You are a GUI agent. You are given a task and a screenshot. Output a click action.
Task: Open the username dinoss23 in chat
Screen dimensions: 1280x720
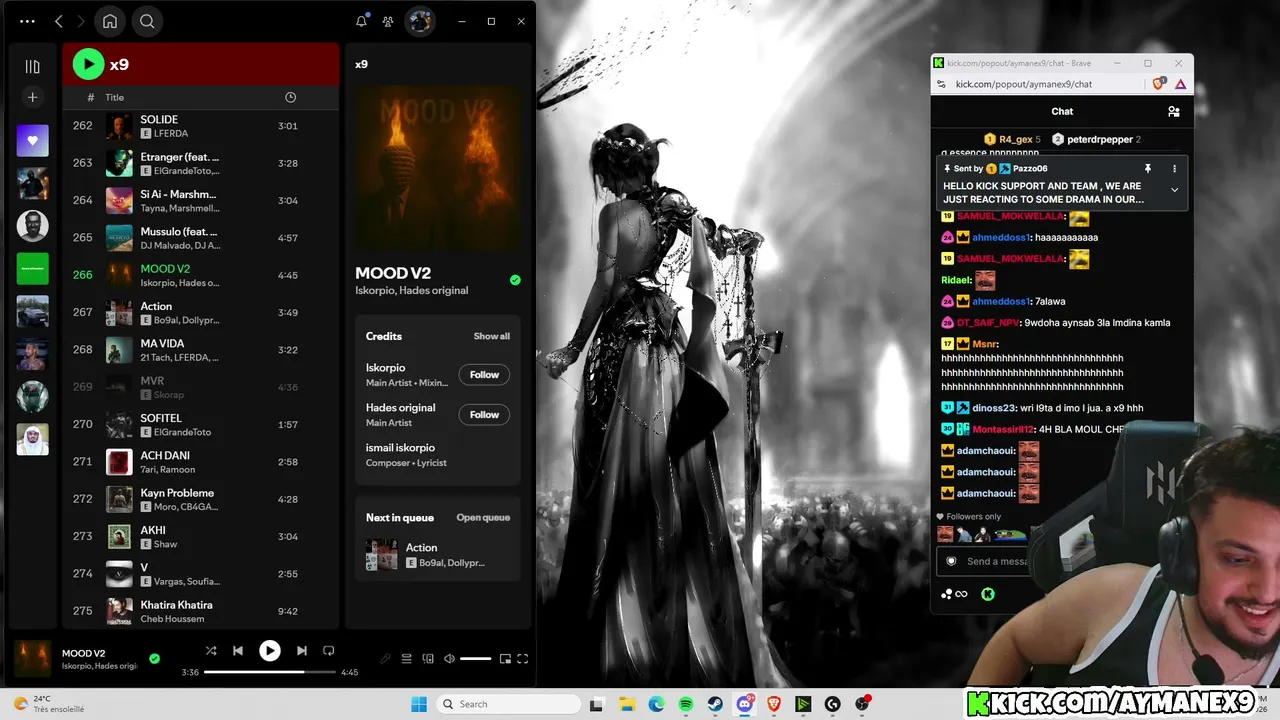click(993, 408)
